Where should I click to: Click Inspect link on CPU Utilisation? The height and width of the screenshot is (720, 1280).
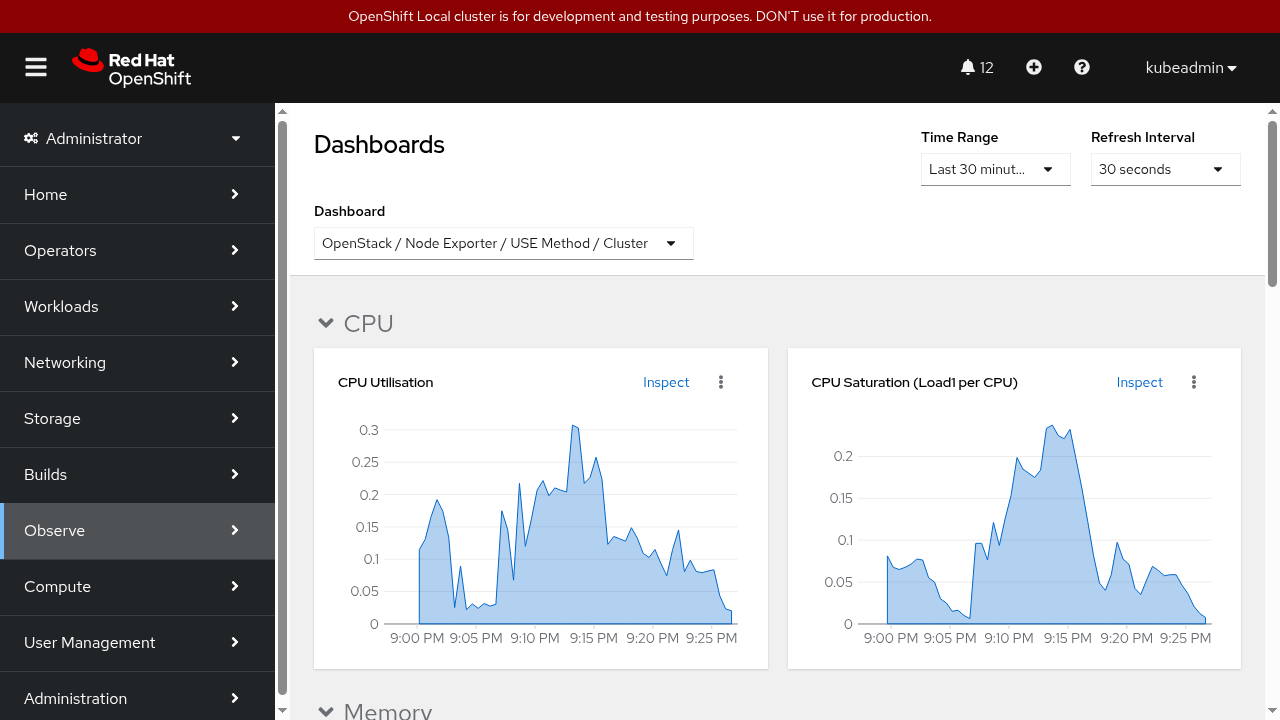(666, 382)
